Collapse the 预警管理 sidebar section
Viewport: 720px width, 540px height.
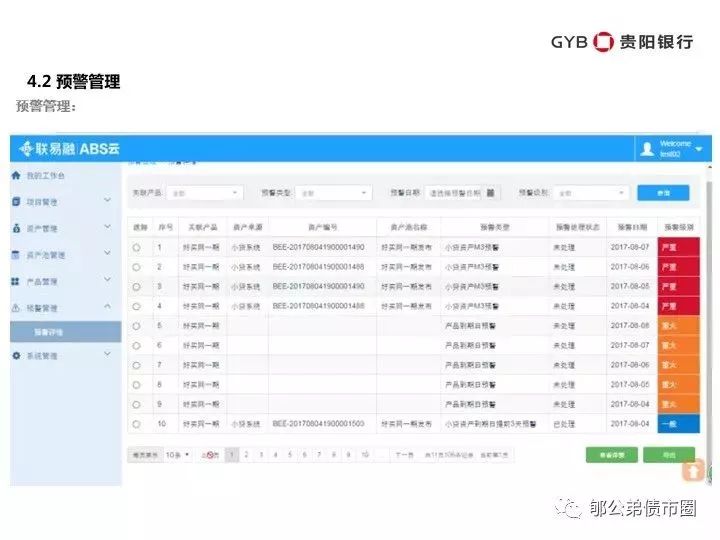pyautogui.click(x=107, y=308)
